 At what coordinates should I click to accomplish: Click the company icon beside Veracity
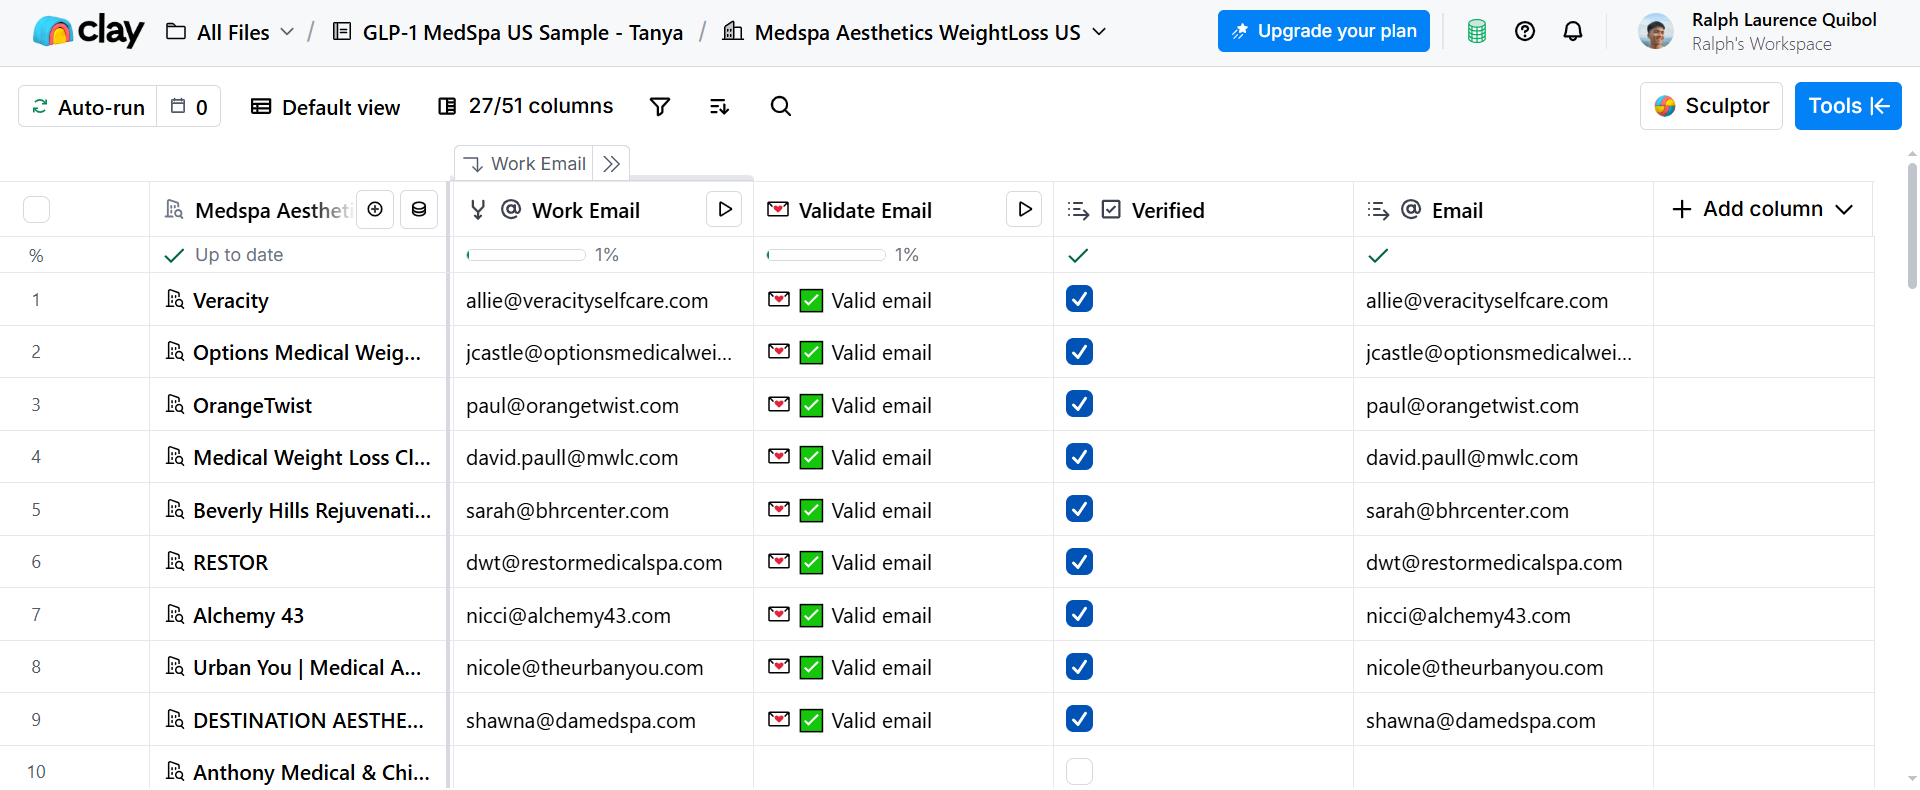pyautogui.click(x=175, y=299)
